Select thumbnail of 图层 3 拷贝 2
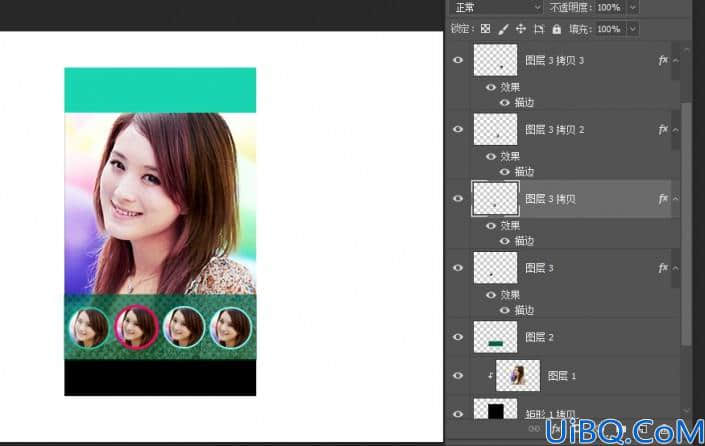This screenshot has height=446, width=705. [495, 129]
